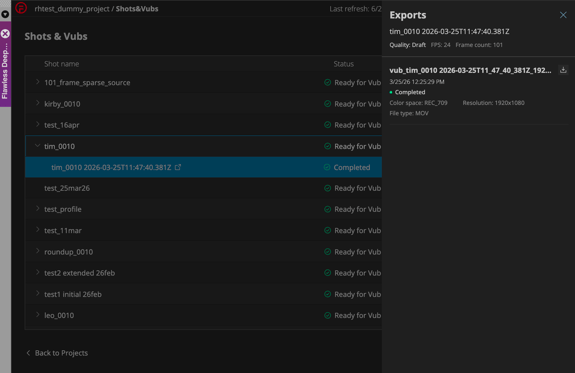Screen dimensions: 575x373
Task: Go back to Projects
Action: (x=57, y=353)
